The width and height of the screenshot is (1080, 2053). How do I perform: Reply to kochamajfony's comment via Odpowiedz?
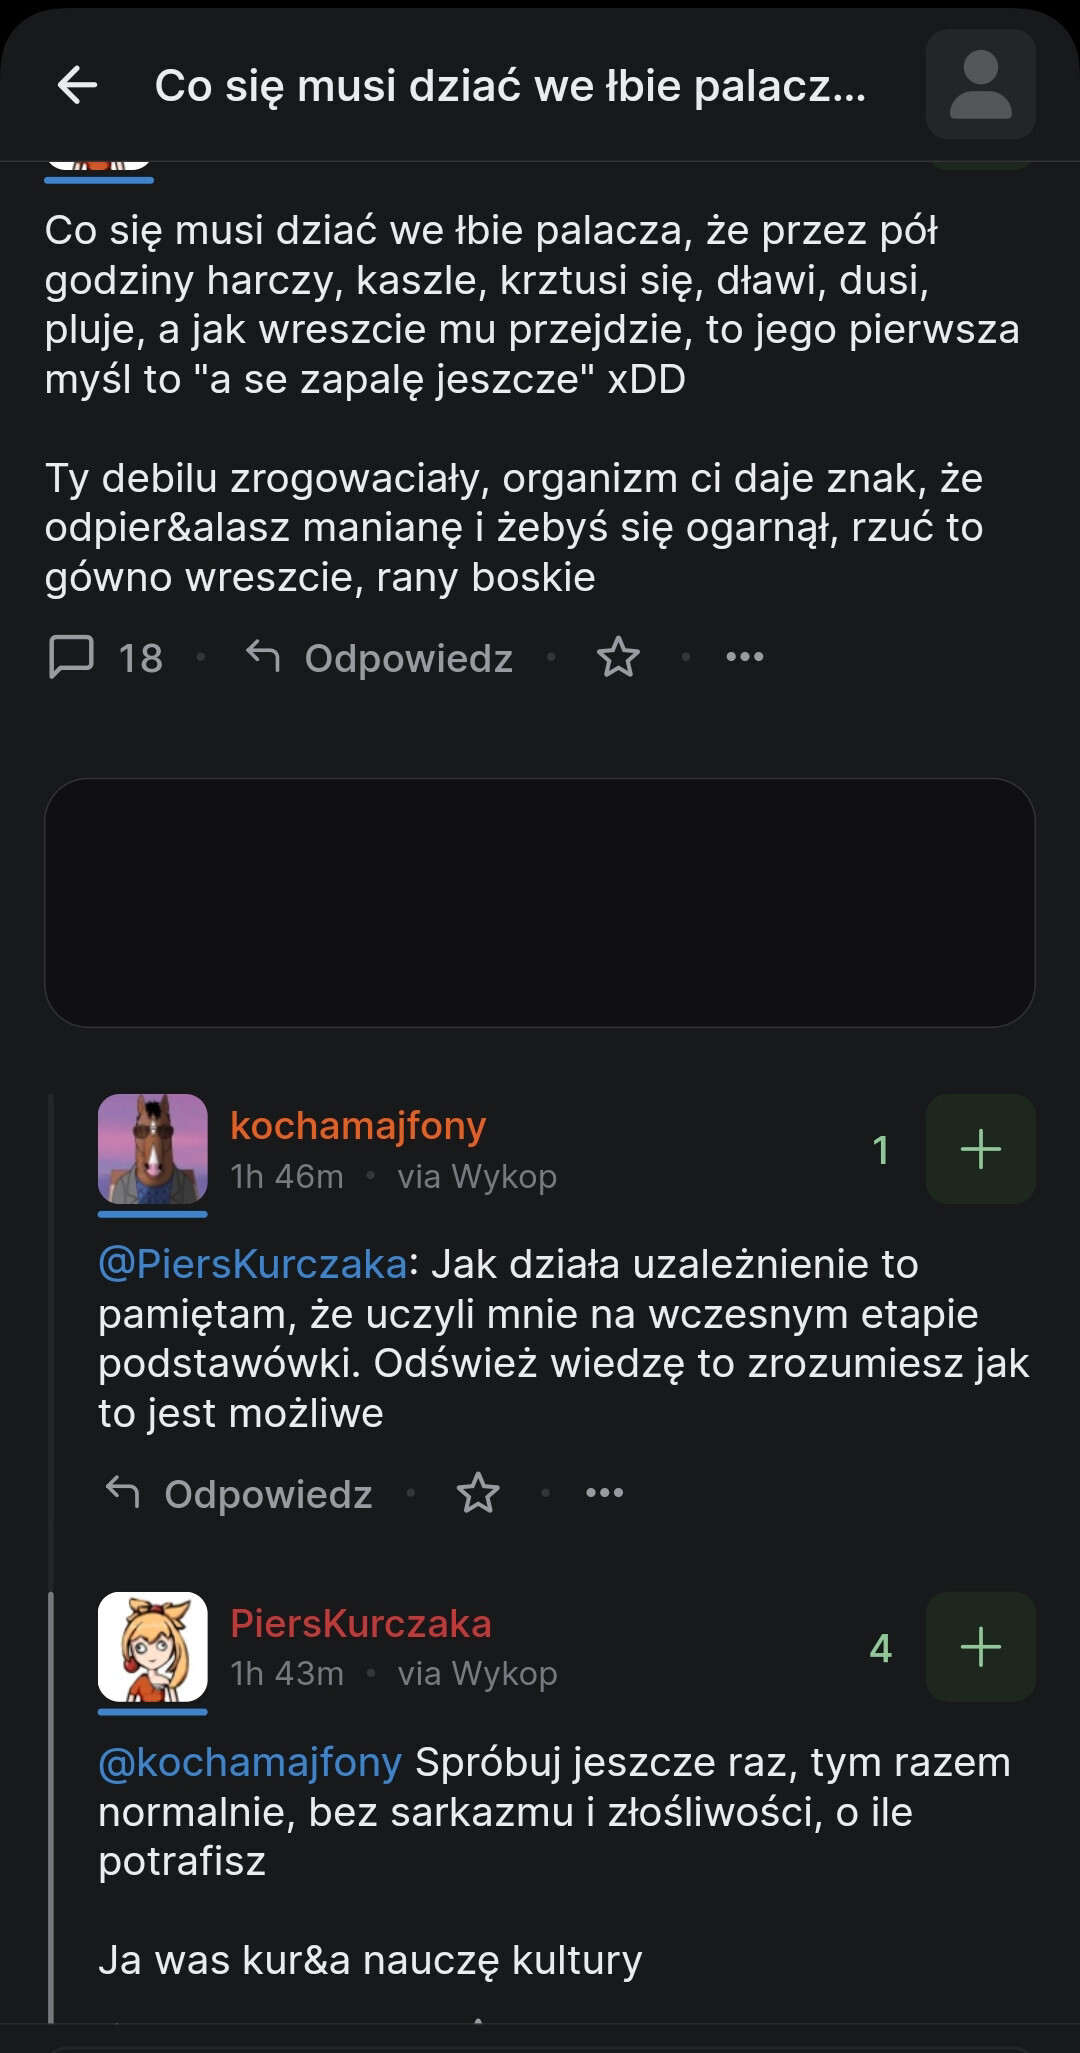point(240,1493)
